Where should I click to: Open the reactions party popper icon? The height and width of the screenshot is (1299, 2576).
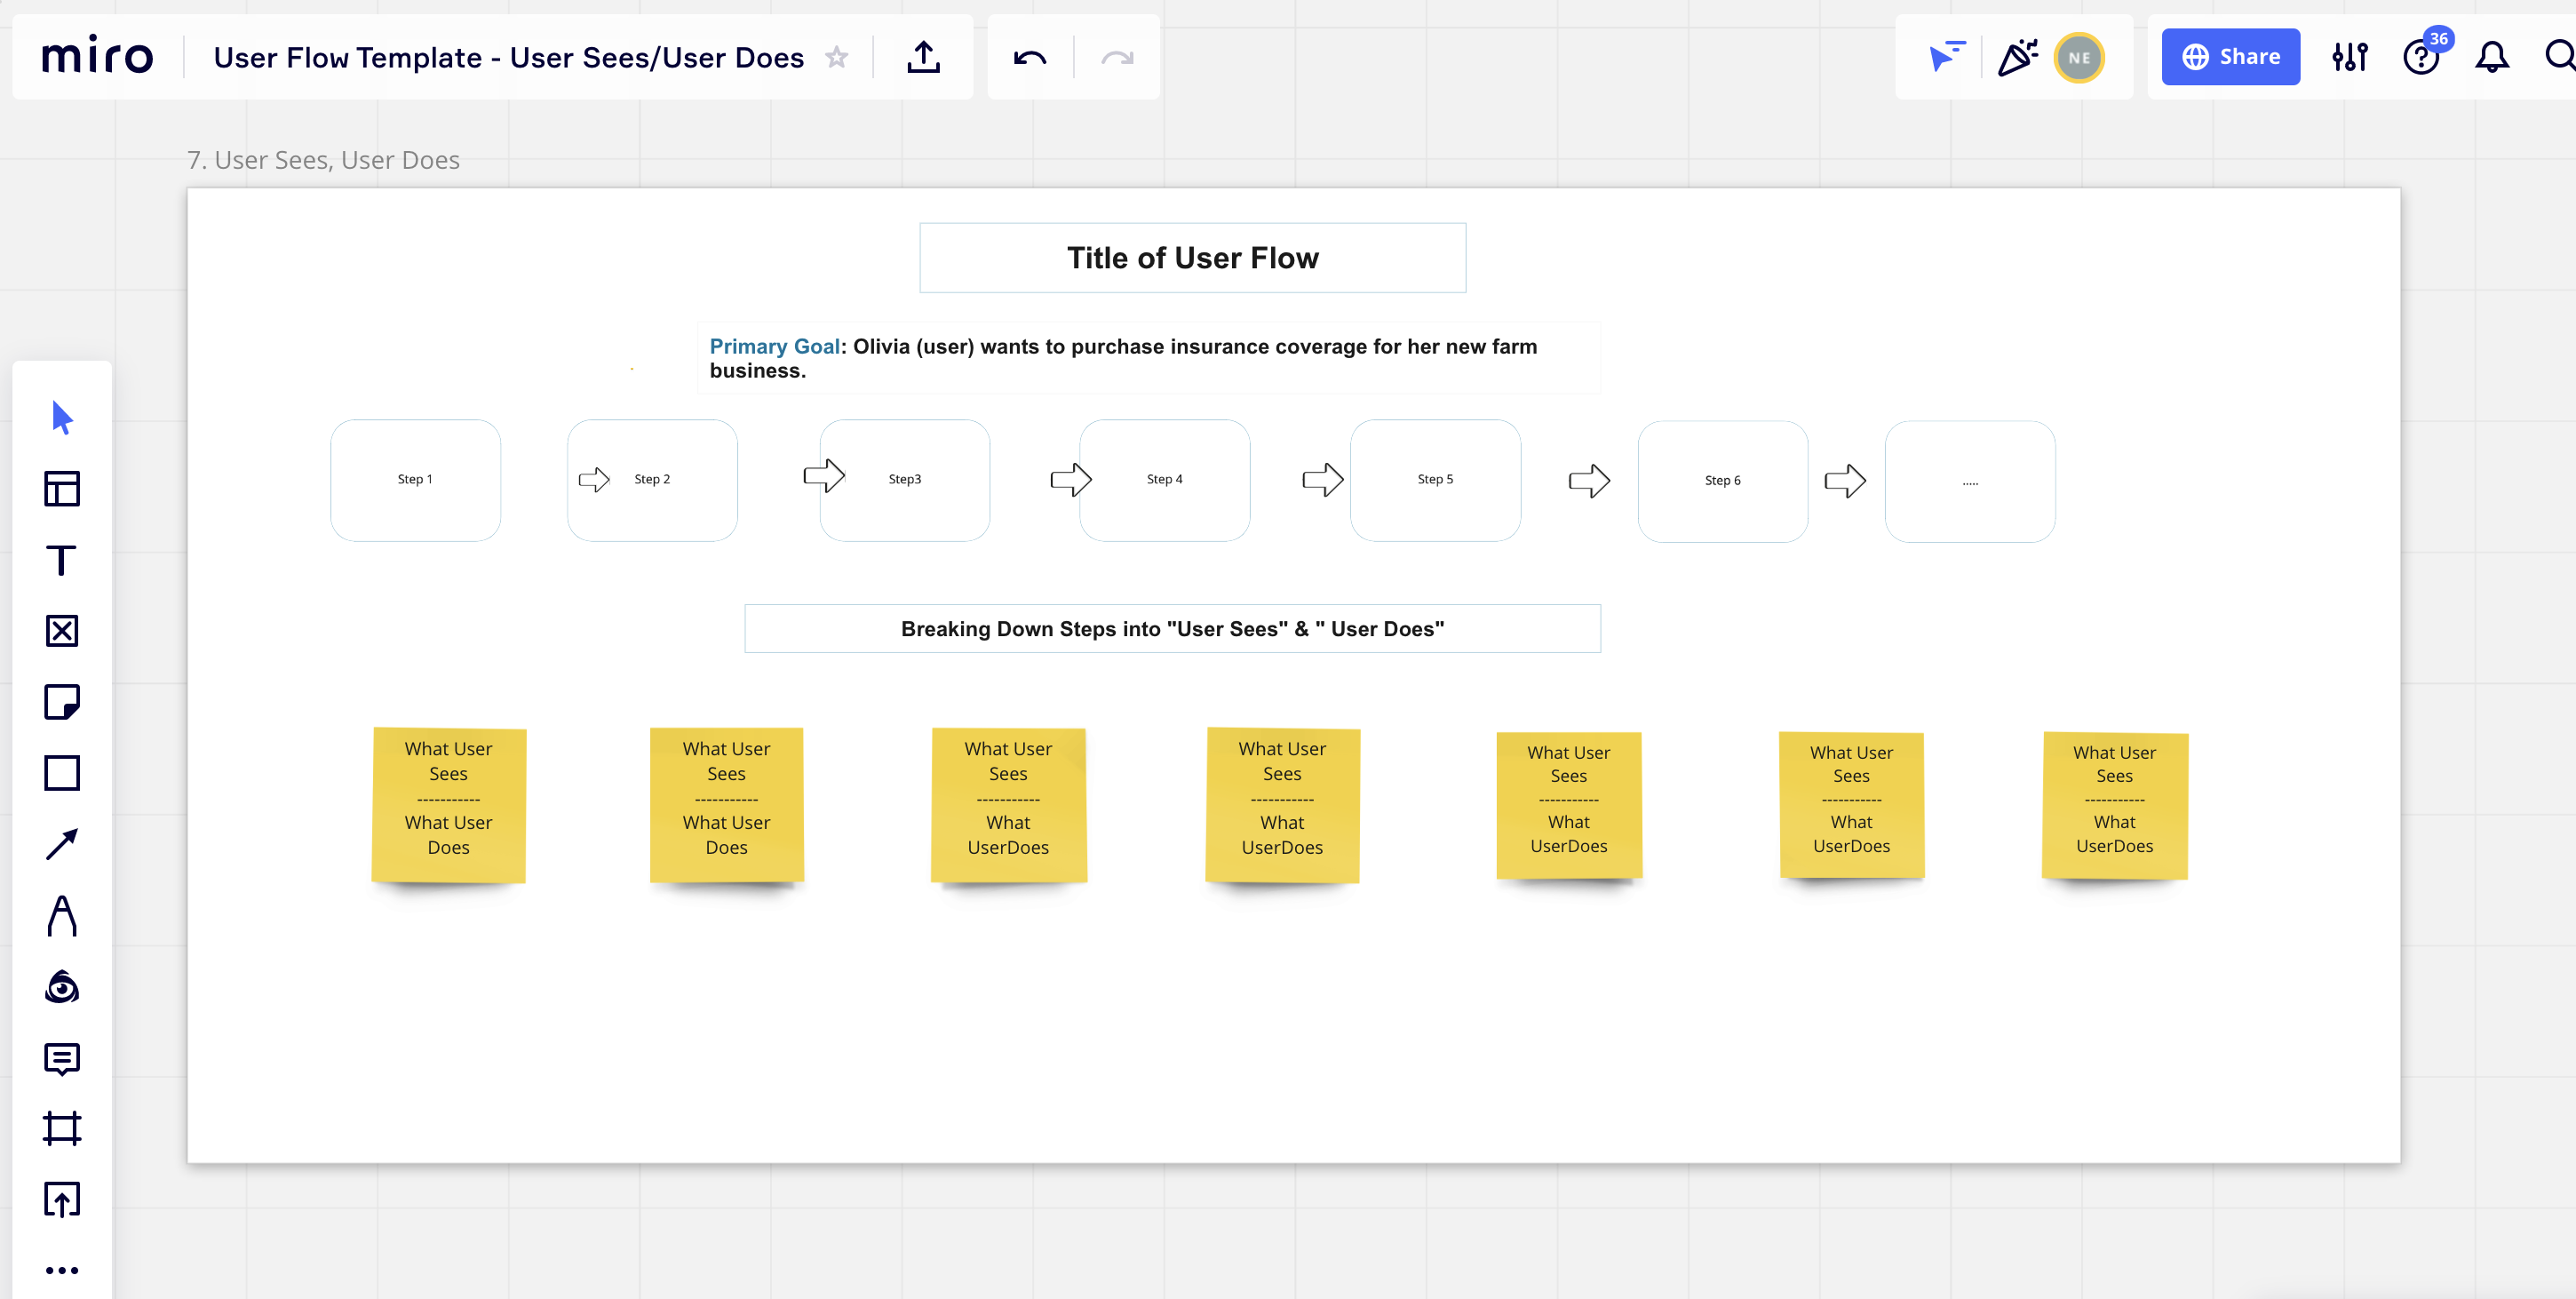click(x=2018, y=57)
